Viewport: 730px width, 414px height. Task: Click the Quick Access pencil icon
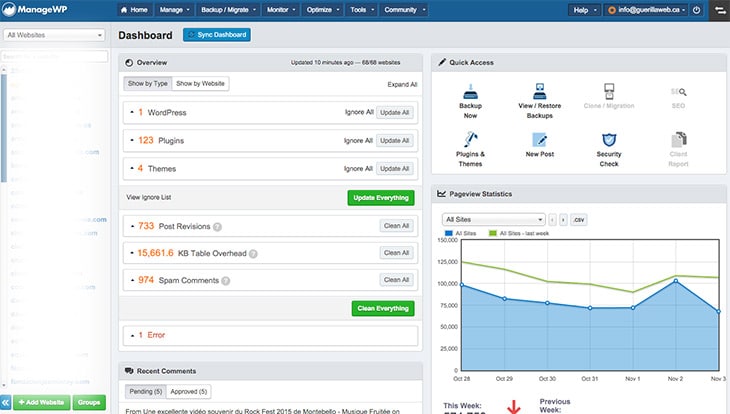(442, 62)
